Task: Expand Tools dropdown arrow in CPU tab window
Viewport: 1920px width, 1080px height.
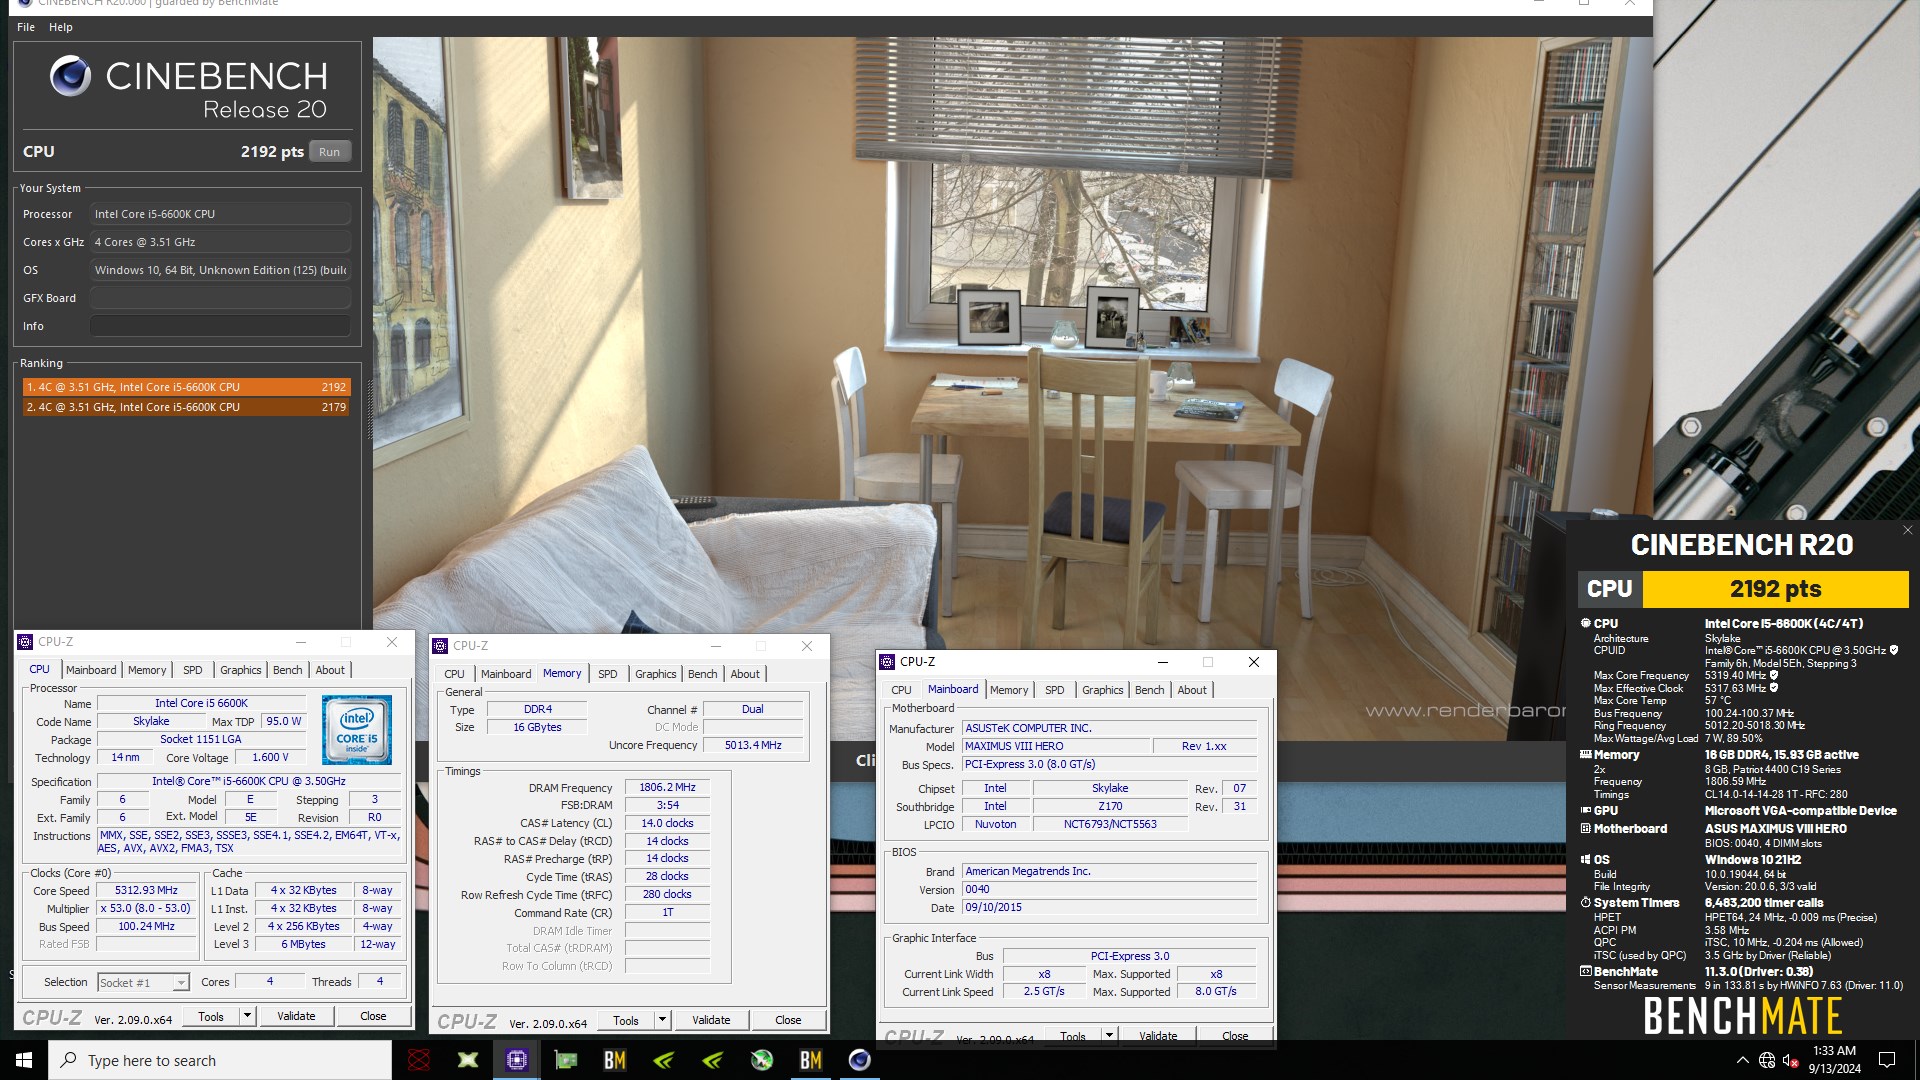Action: tap(247, 1016)
